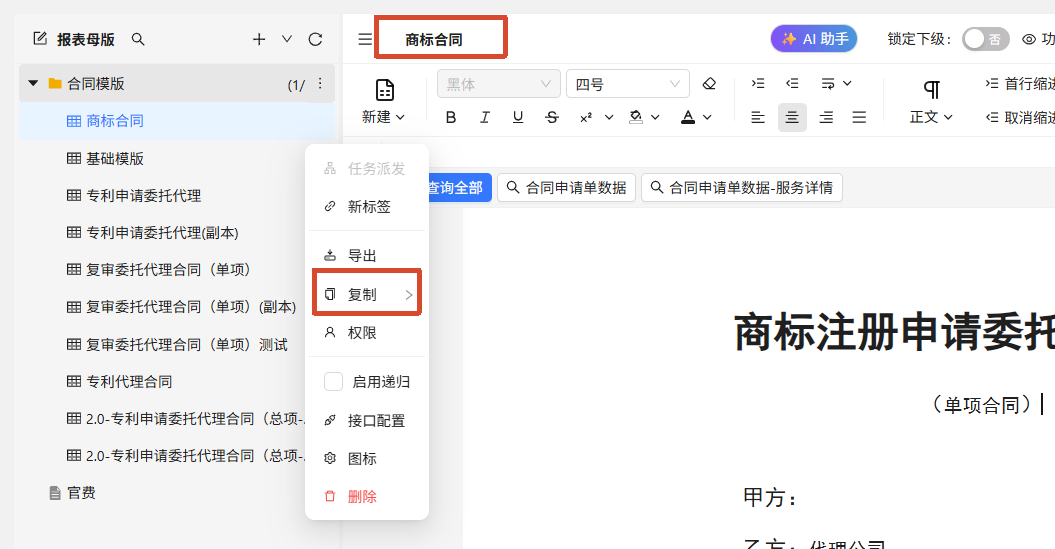Enable the 启用递归 checkbox

point(334,381)
